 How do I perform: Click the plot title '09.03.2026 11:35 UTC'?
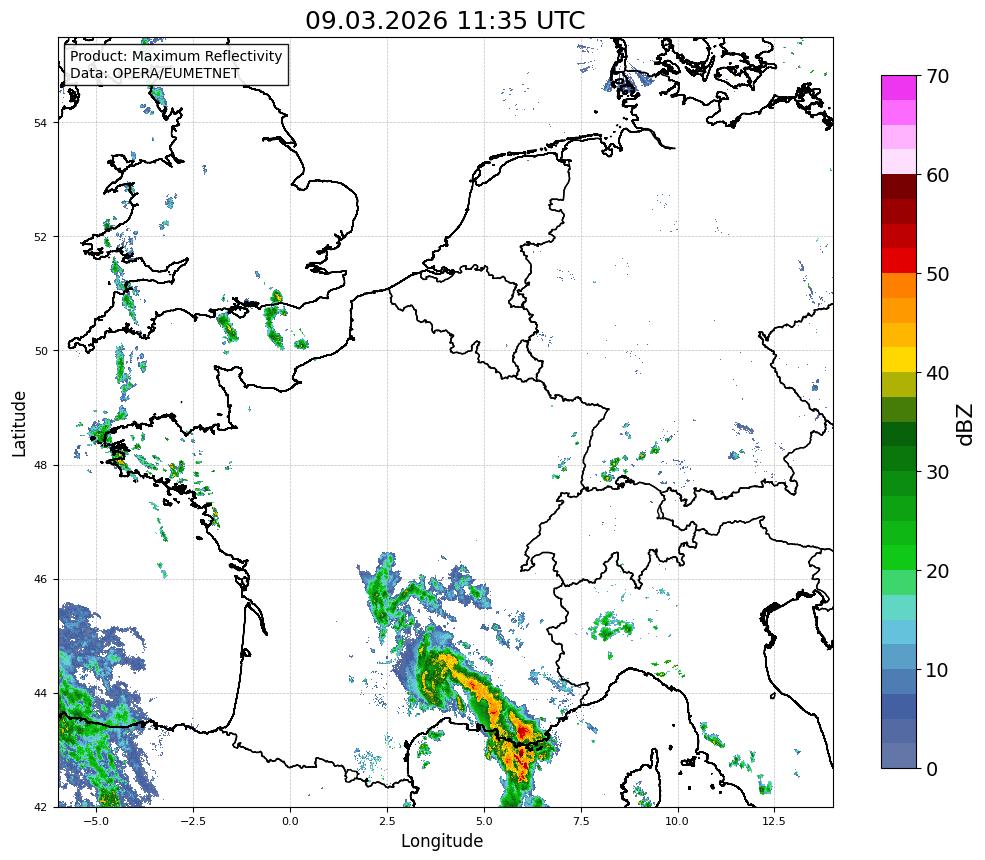[445, 21]
